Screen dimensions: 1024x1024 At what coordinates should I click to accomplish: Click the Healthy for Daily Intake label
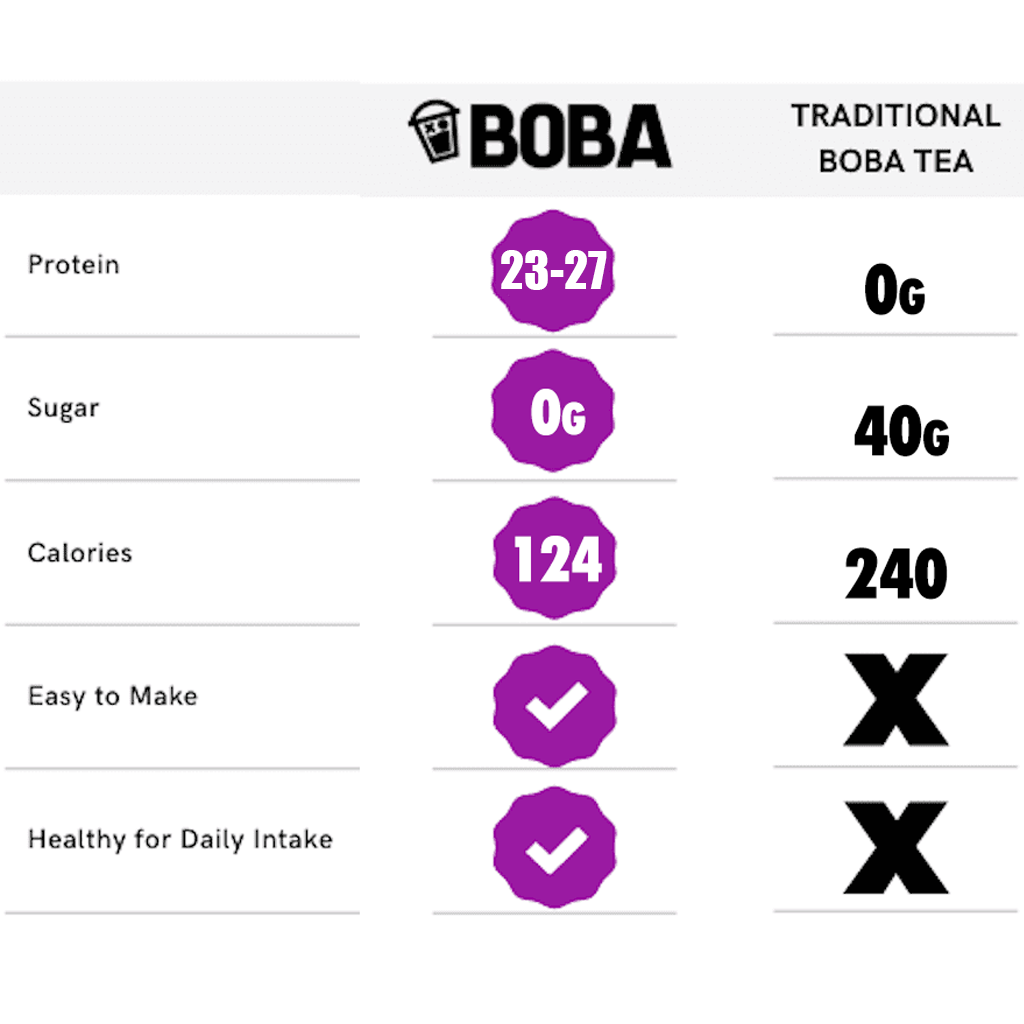click(180, 839)
